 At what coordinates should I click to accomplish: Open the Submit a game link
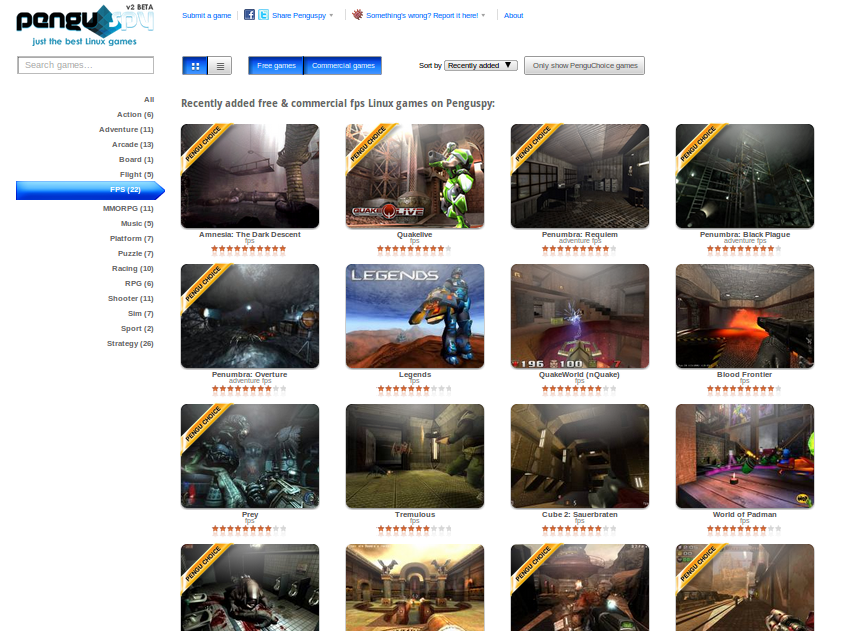tap(206, 16)
